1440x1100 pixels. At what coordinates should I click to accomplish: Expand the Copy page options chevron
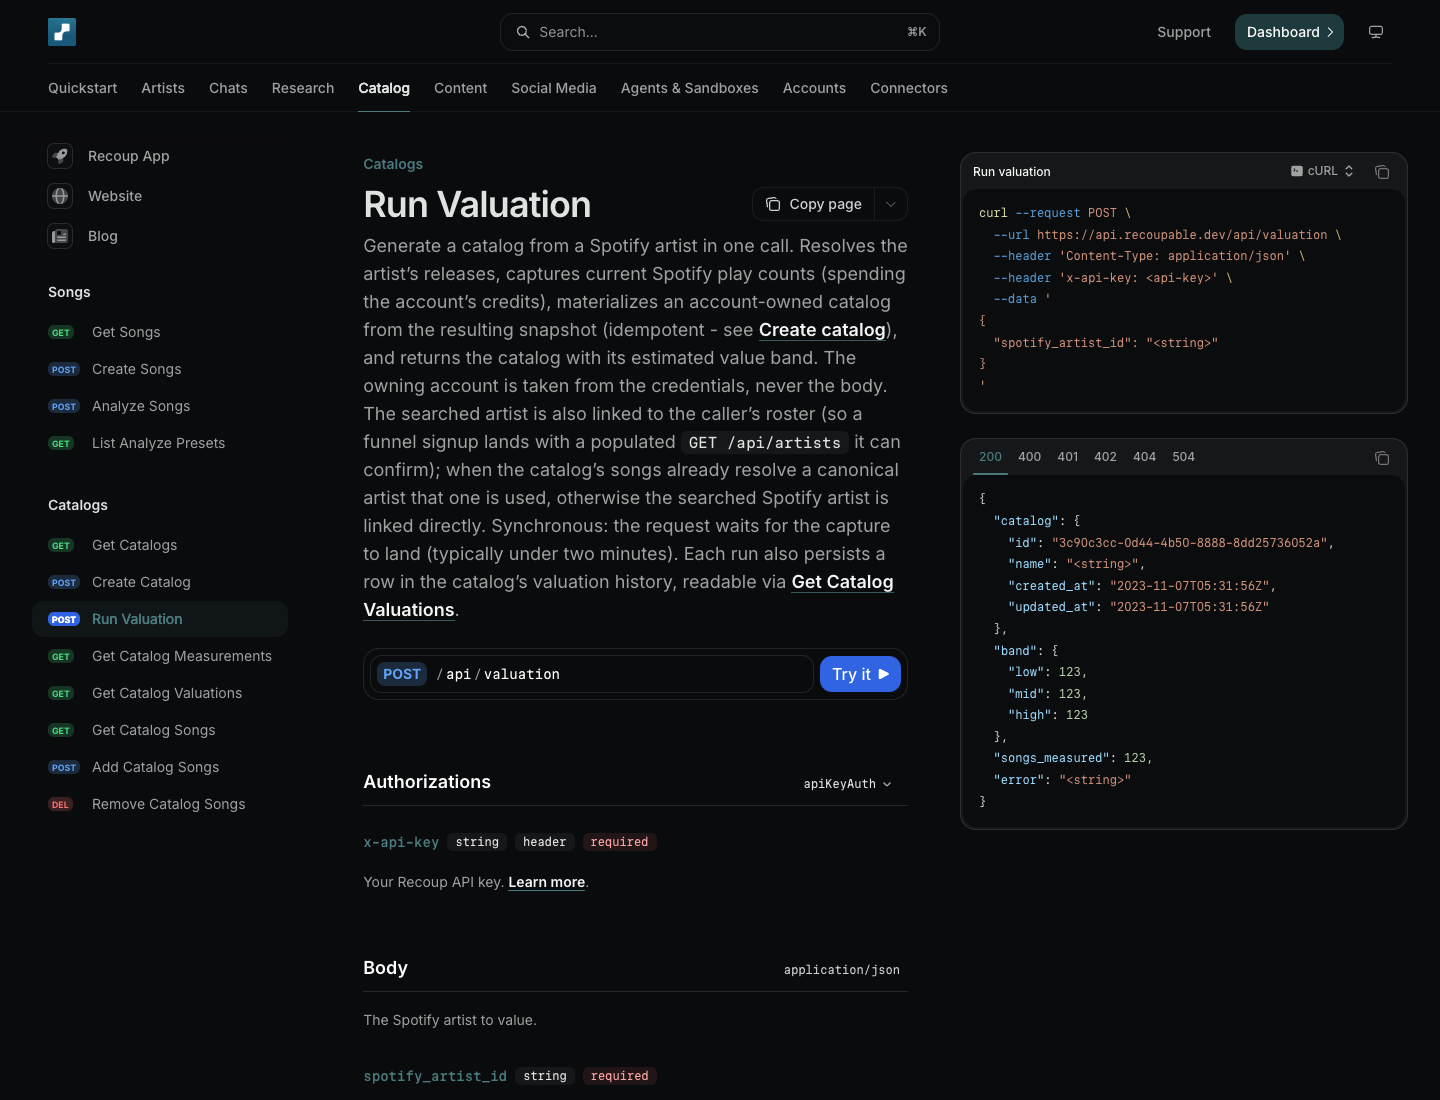tap(891, 204)
